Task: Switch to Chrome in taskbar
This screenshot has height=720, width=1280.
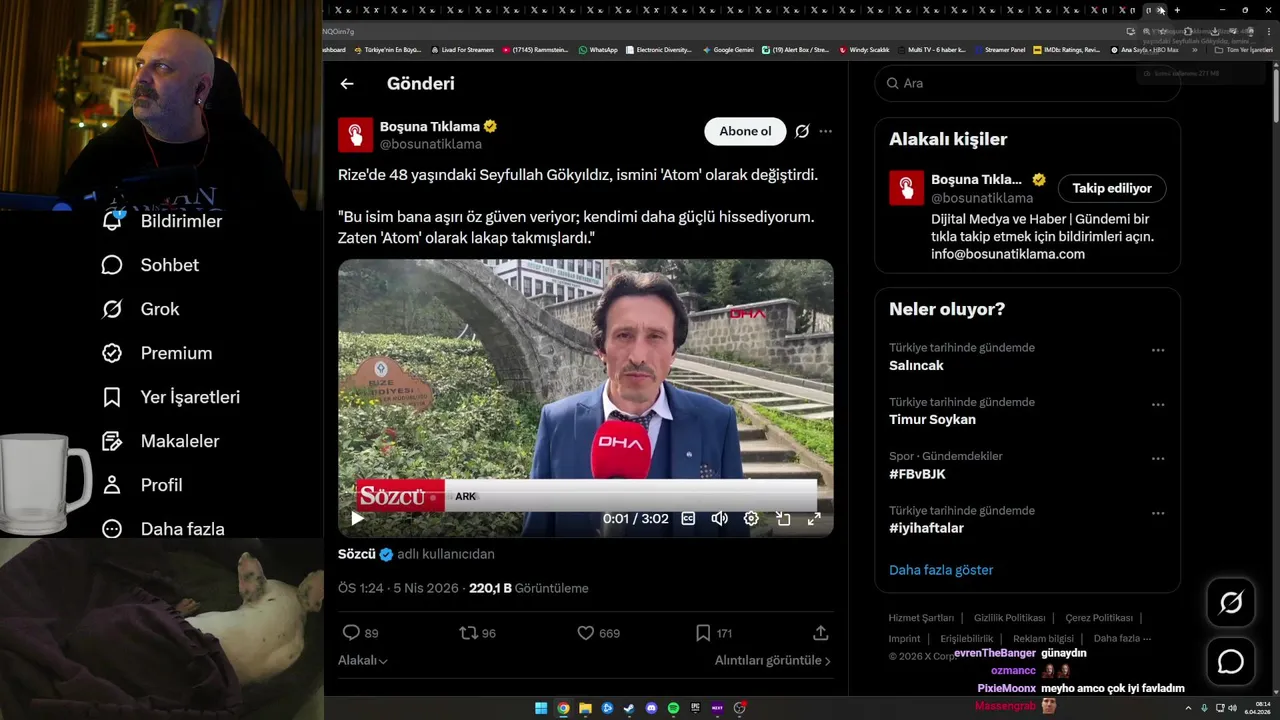Action: click(563, 708)
